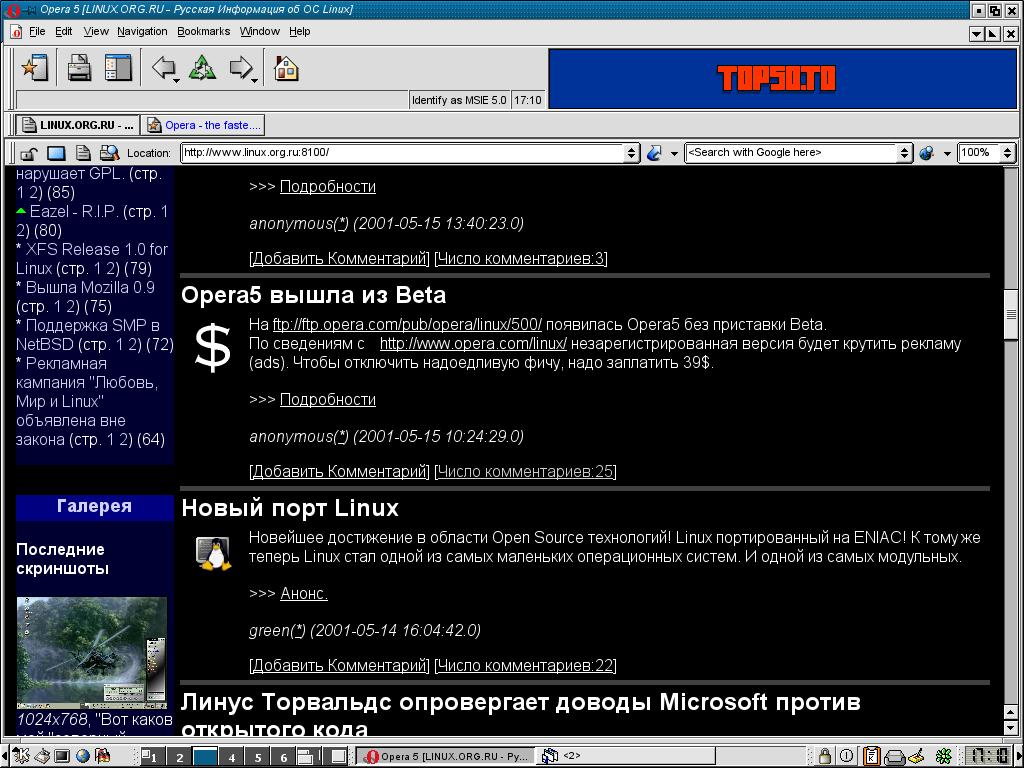Click the gallery screenshot thumbnail
Viewport: 1024px width, 768px height.
(x=92, y=652)
